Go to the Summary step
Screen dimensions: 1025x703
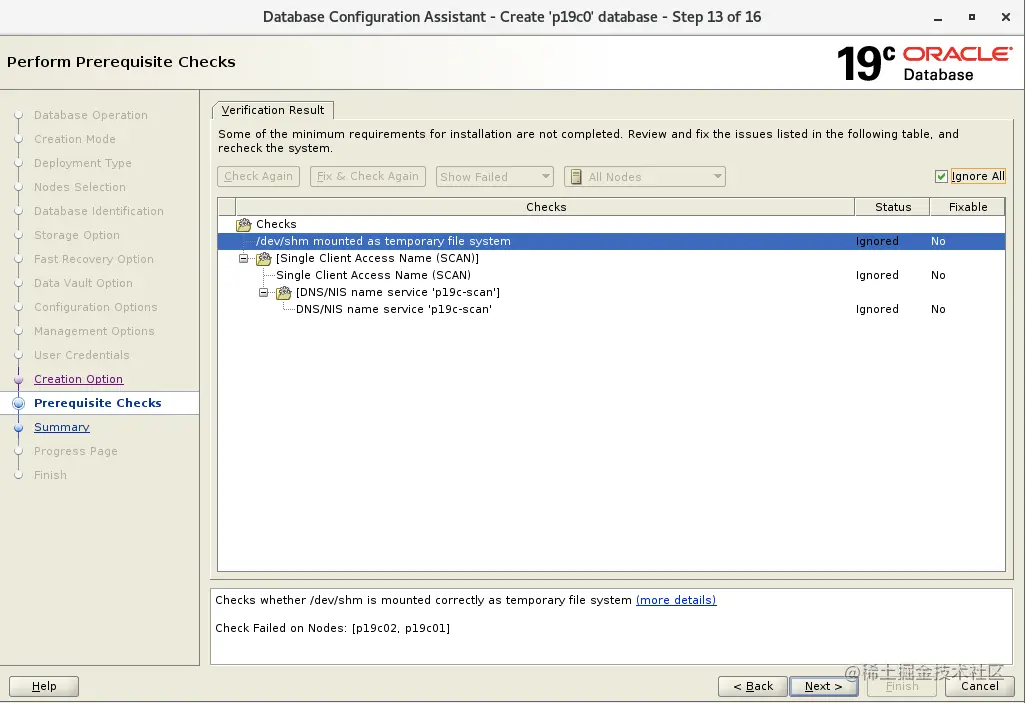[x=61, y=427]
